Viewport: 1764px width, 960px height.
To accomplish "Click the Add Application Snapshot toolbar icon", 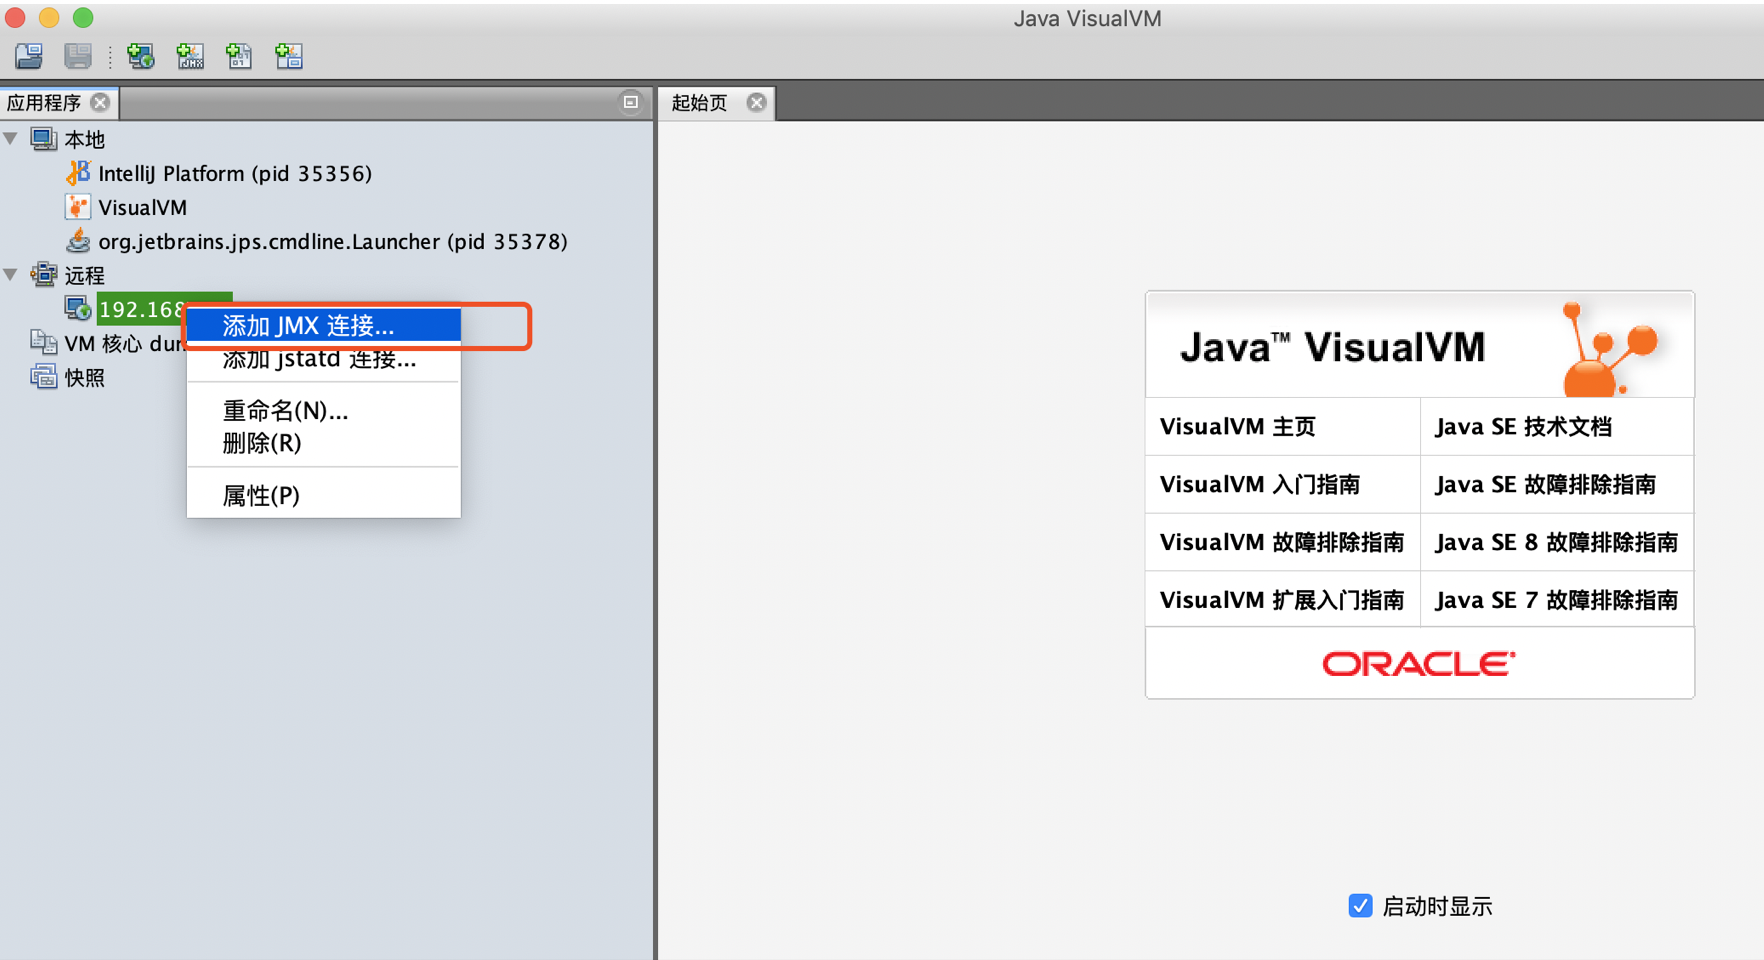I will [x=289, y=56].
